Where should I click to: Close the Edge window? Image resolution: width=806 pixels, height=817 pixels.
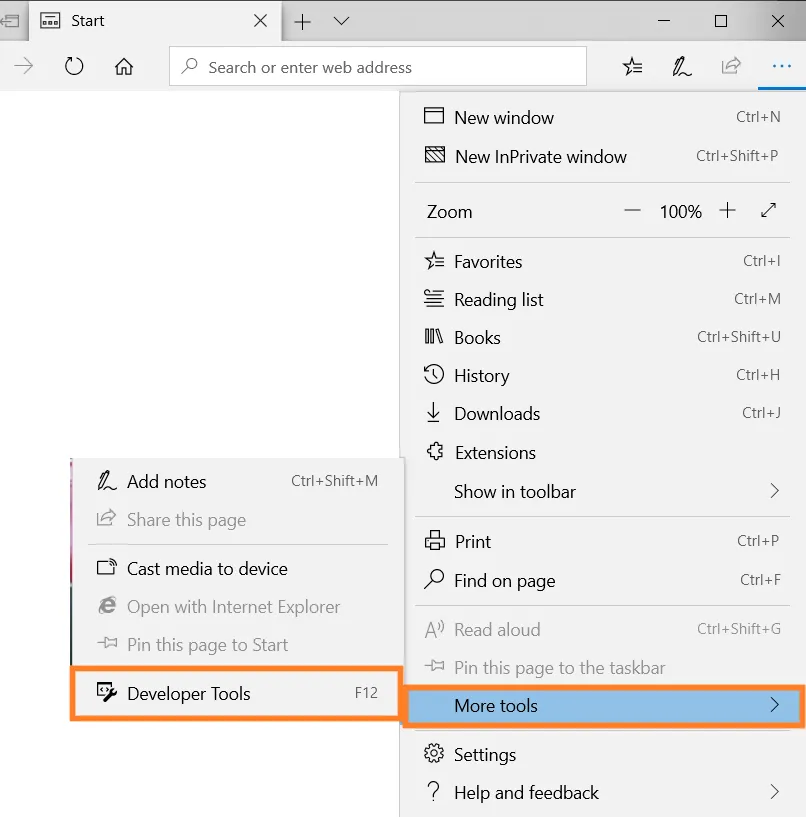777,21
